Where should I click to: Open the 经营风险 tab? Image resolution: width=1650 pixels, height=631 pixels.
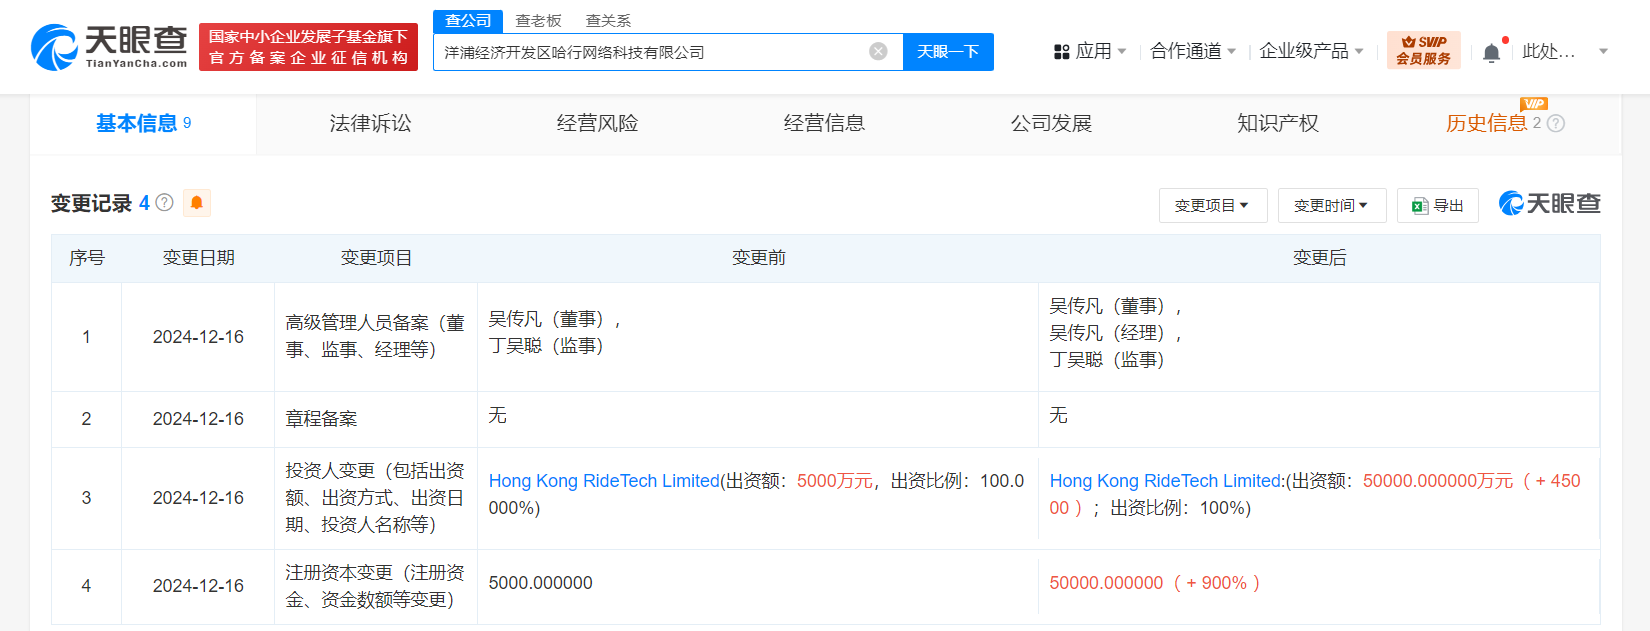pos(597,124)
